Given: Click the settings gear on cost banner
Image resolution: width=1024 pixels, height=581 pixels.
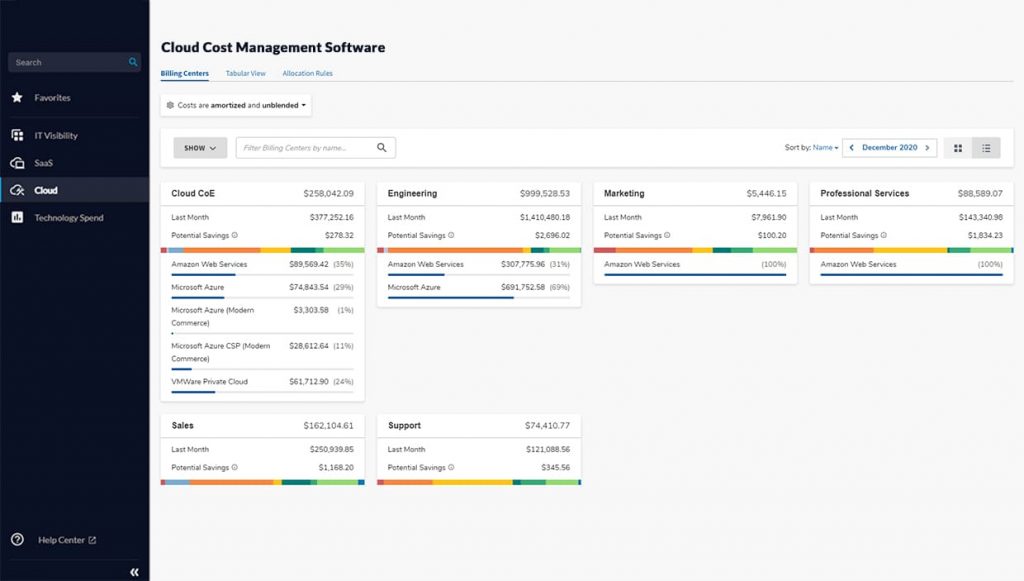Looking at the screenshot, I should (x=171, y=104).
